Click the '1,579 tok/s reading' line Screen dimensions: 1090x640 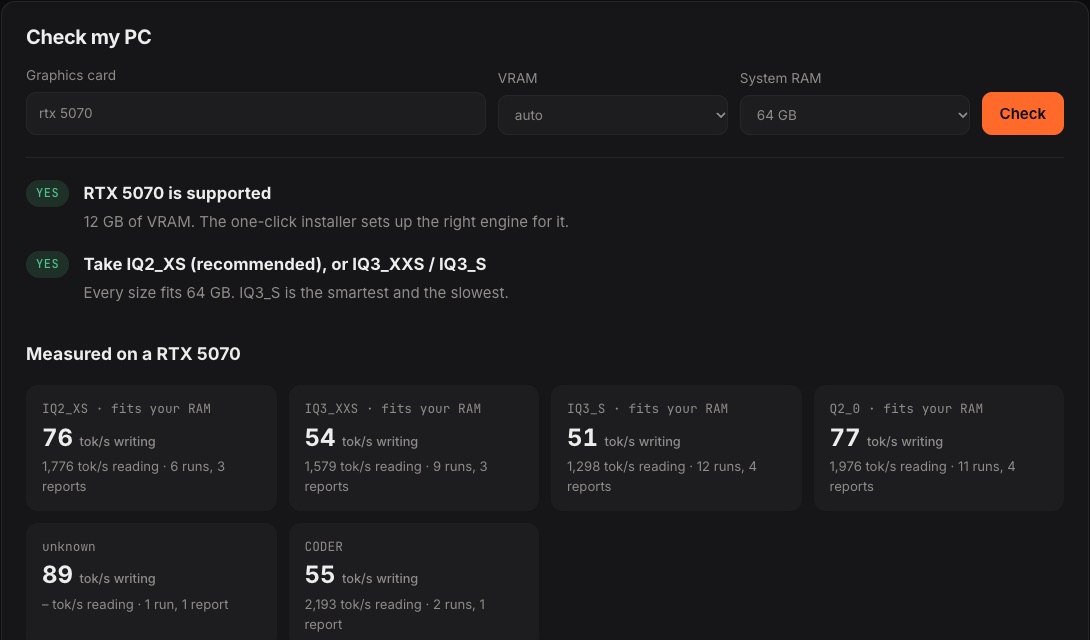tap(396, 476)
